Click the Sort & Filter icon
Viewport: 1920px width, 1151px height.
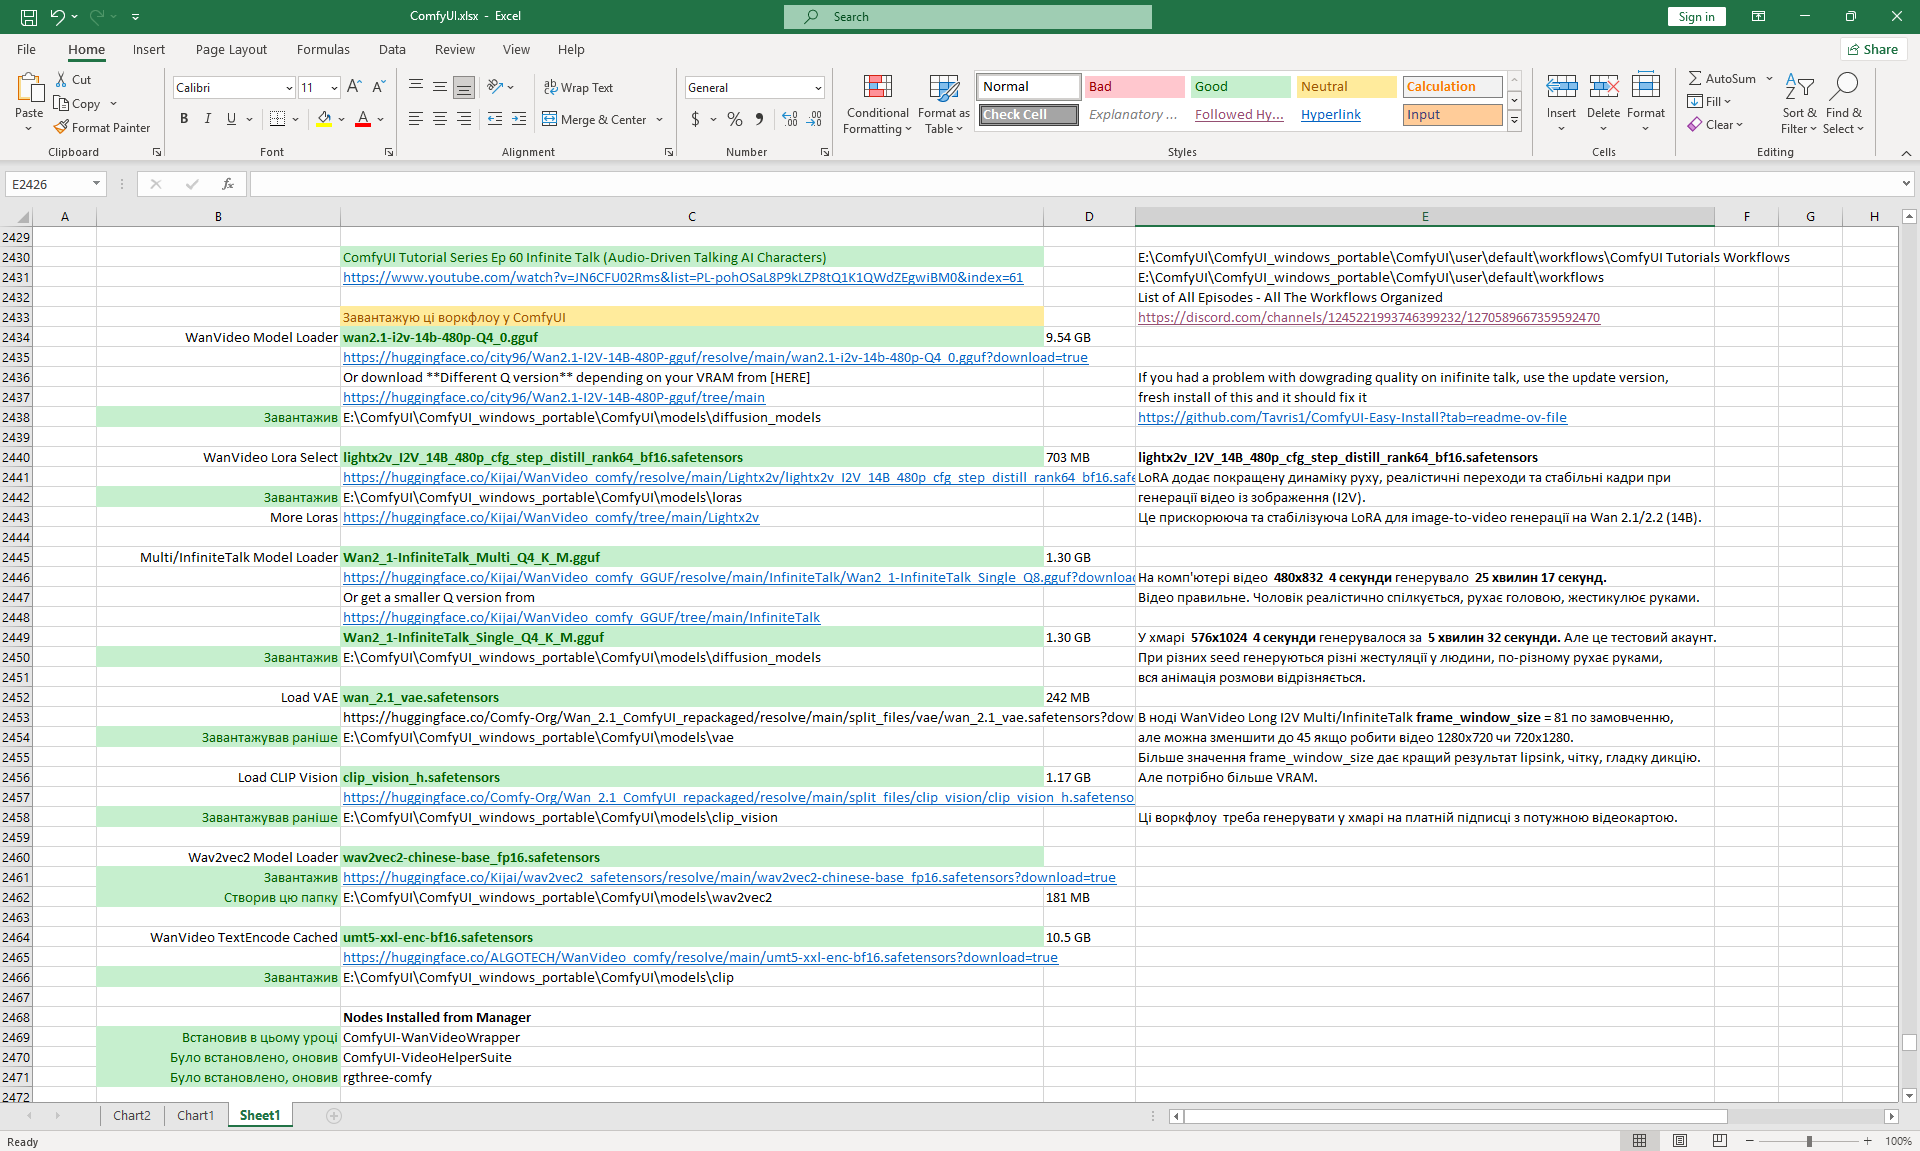(1799, 87)
